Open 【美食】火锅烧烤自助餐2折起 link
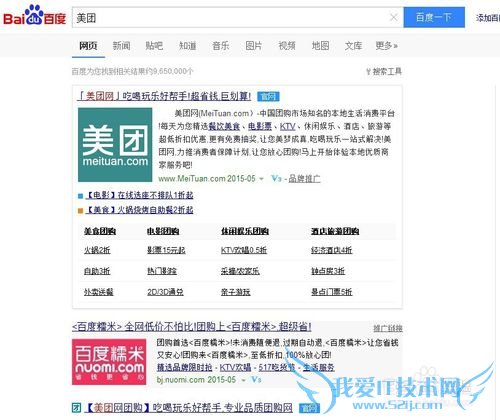Screen dimensions: 500x420 pos(139,210)
